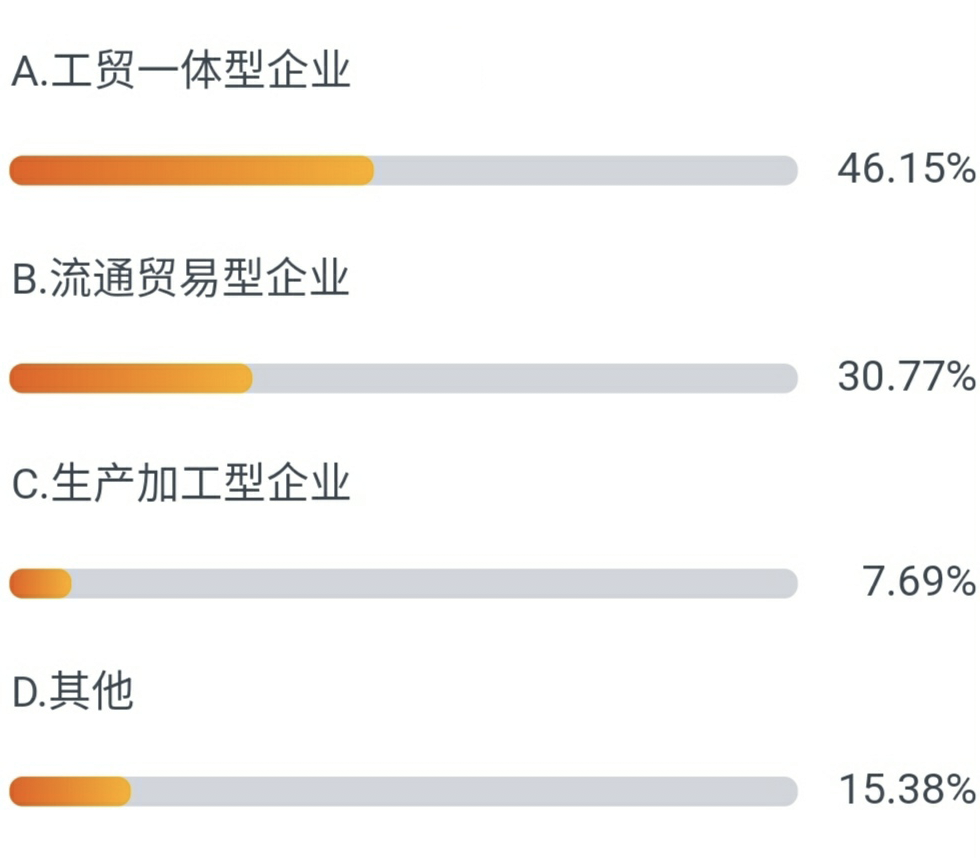Select option A.工贸一体型企业 label
Viewport: 980px width, 858px height.
click(181, 70)
